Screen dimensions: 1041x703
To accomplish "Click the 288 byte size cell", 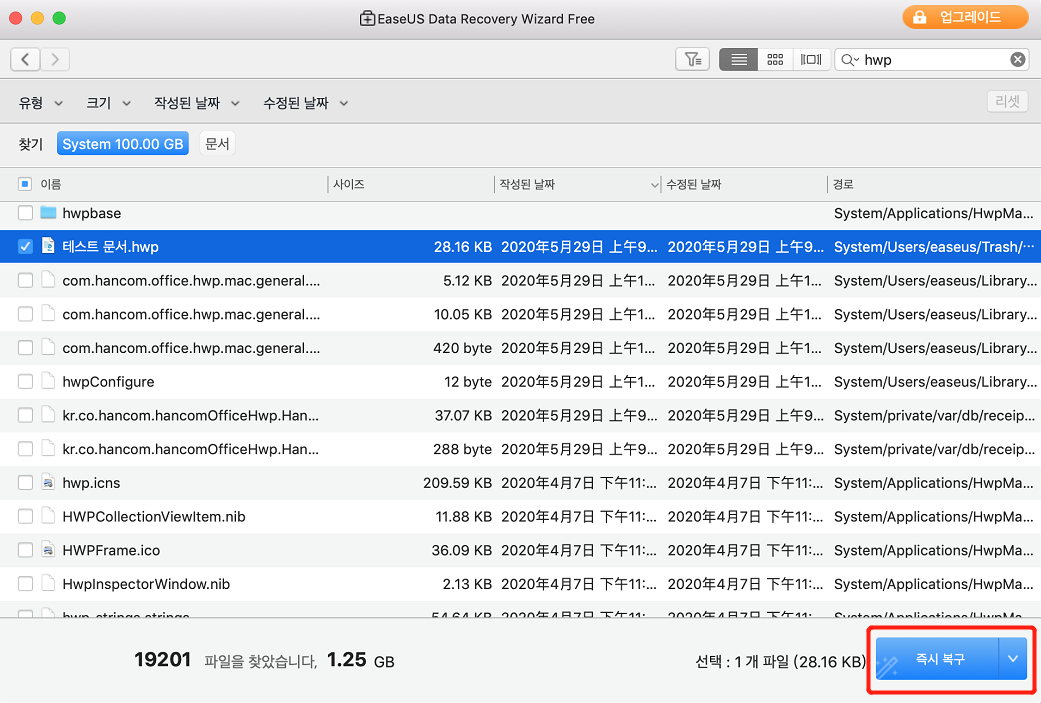I will click(462, 449).
